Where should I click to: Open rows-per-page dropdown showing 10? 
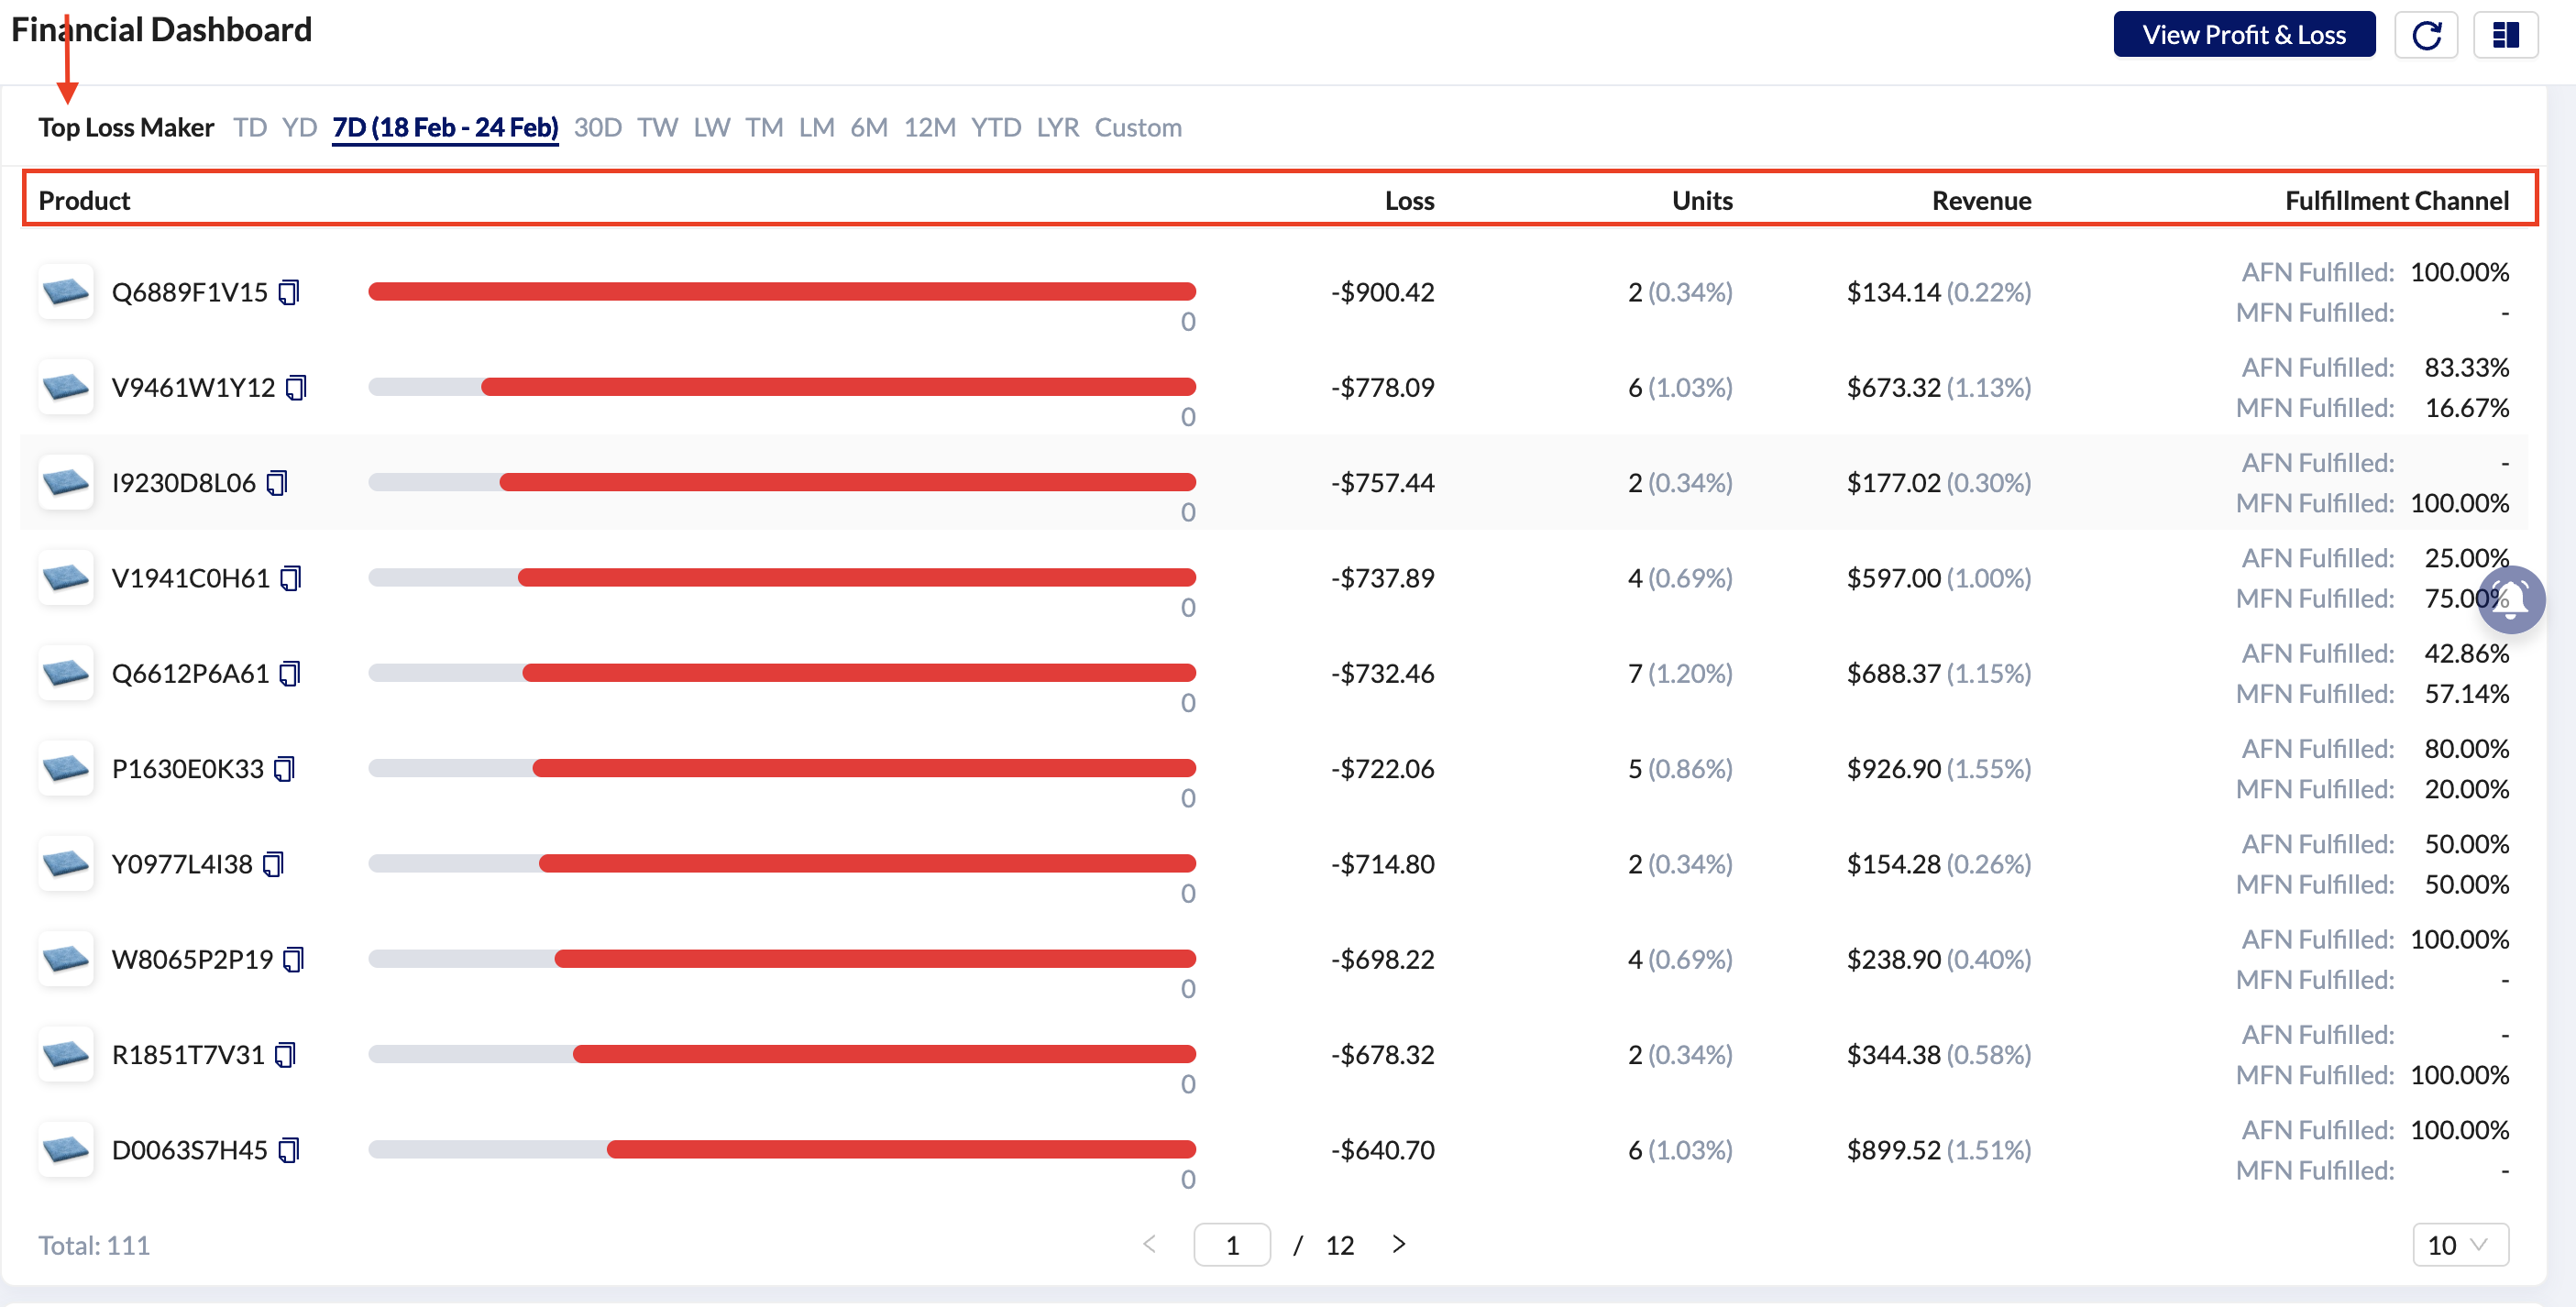click(2459, 1245)
